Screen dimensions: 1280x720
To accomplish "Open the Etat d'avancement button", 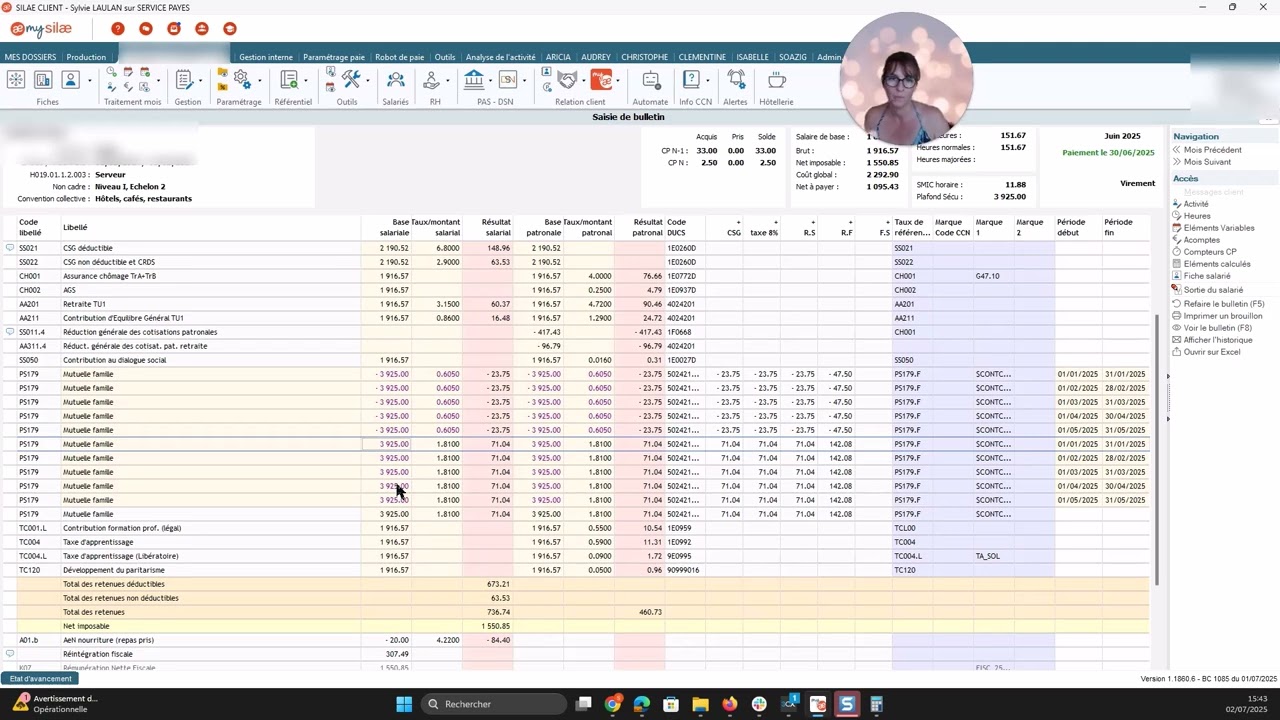I will tap(41, 679).
